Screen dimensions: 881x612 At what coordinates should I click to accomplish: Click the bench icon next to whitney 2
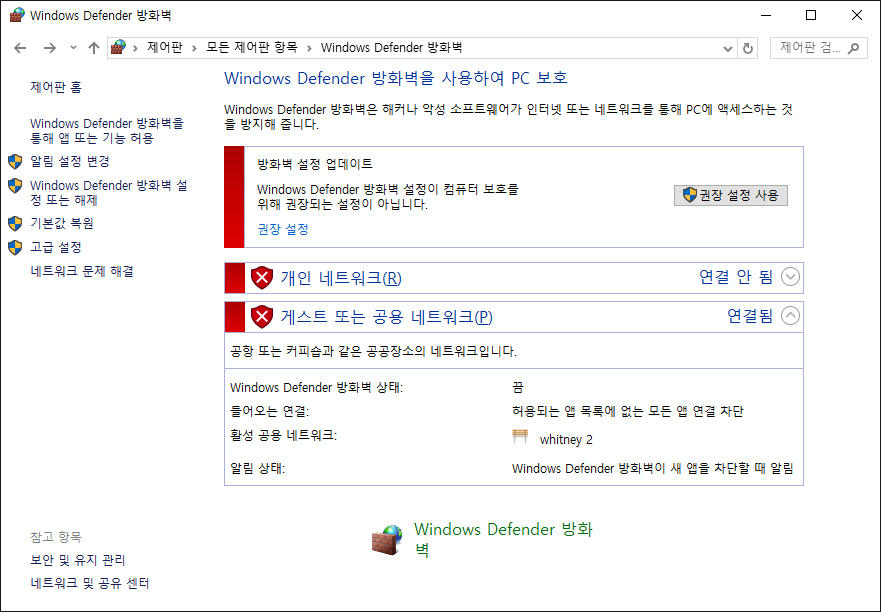point(520,436)
